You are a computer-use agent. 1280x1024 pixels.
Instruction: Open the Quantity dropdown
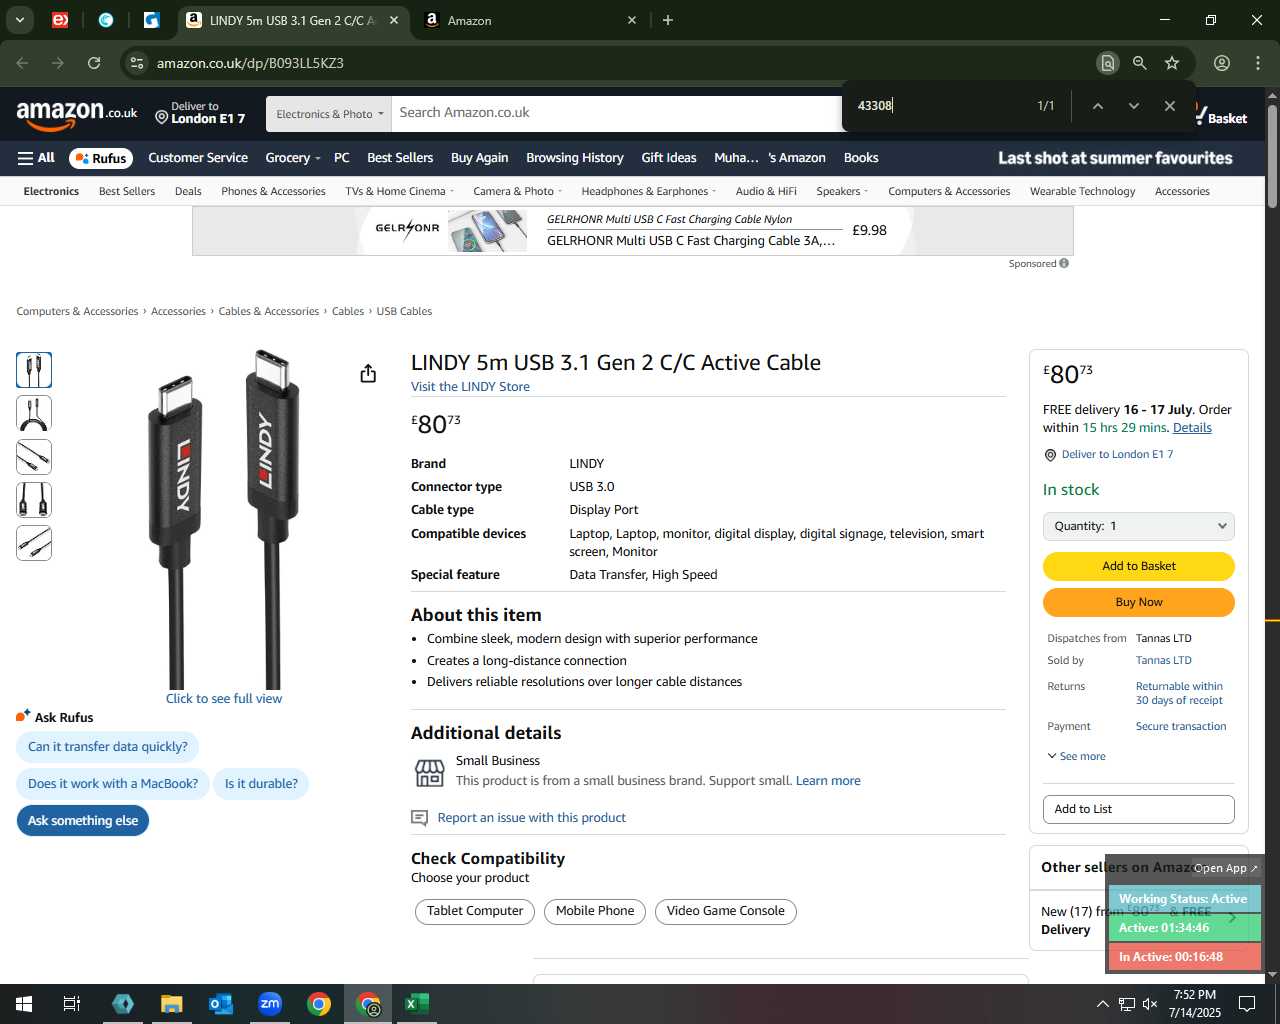point(1139,526)
